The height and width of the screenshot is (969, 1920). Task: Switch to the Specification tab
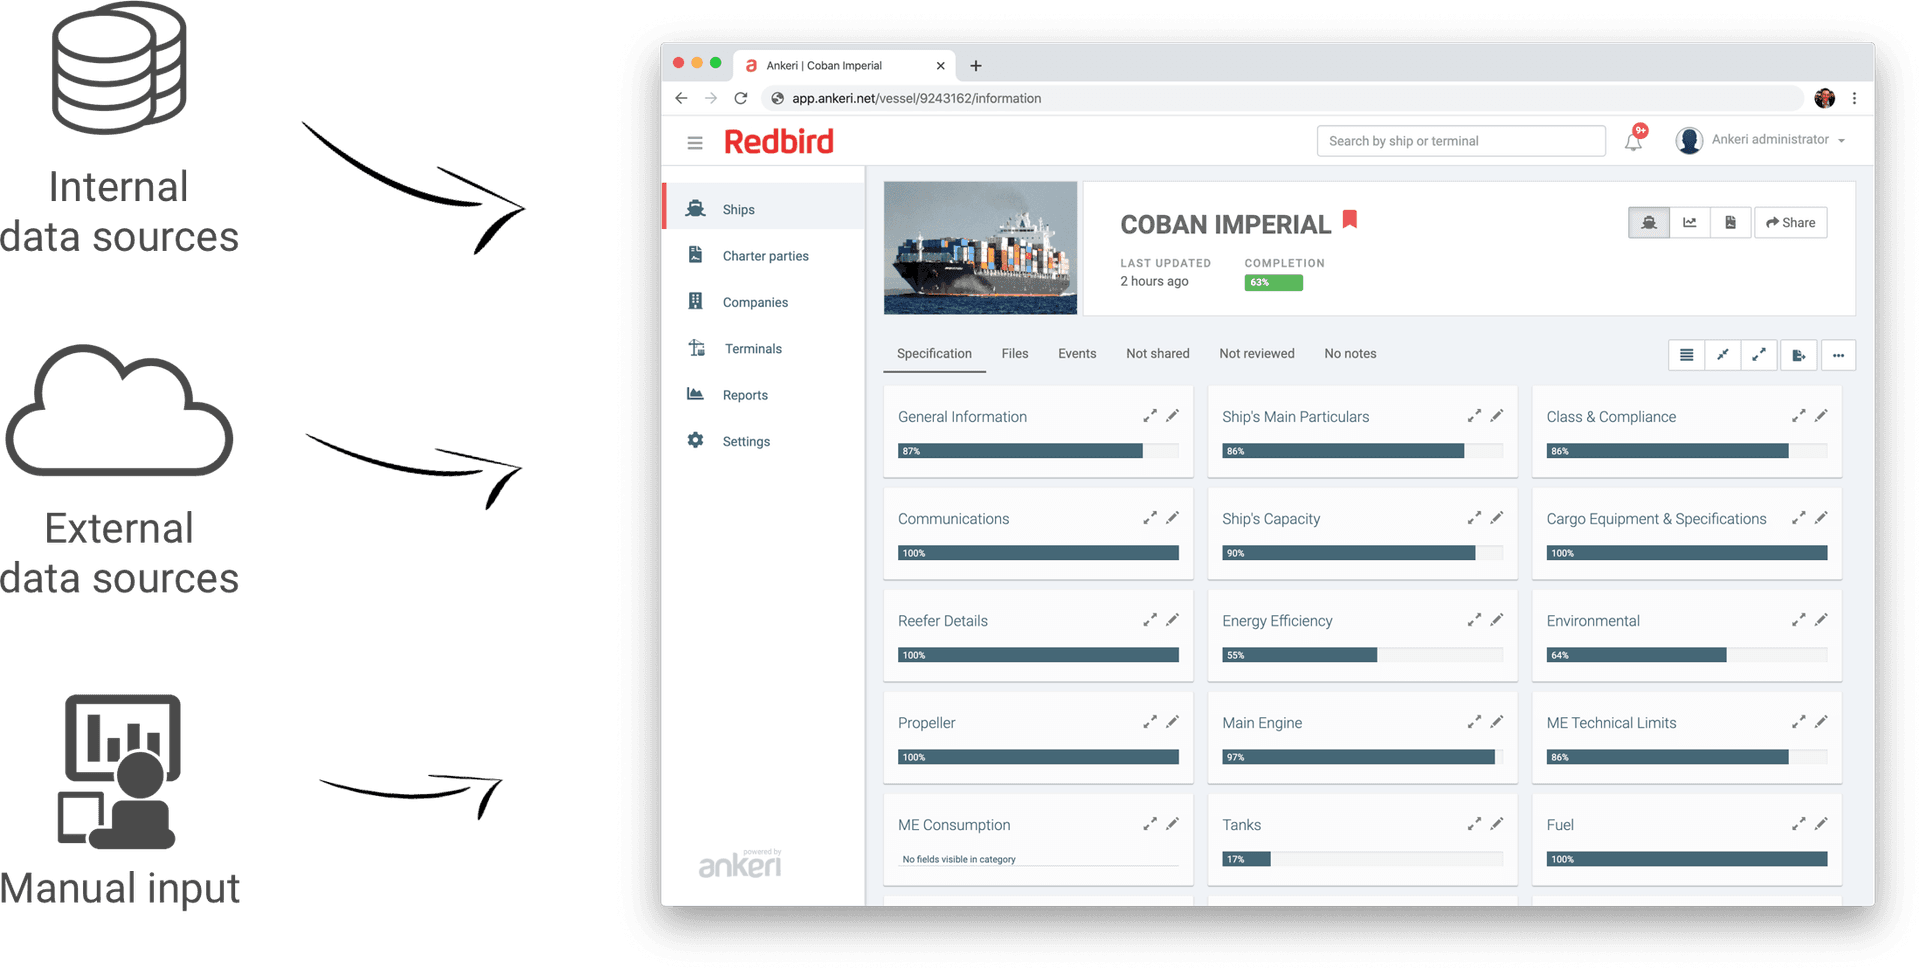pos(934,354)
